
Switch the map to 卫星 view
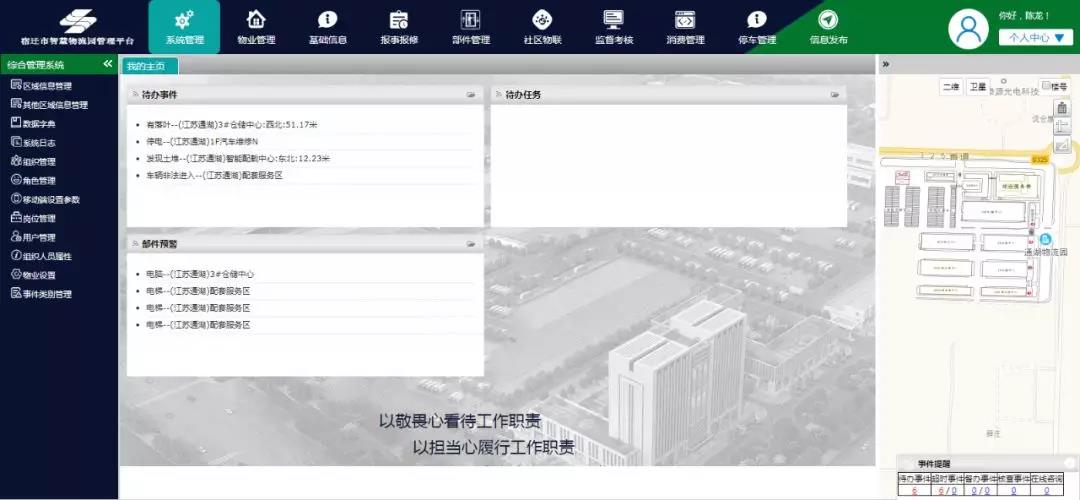click(977, 87)
